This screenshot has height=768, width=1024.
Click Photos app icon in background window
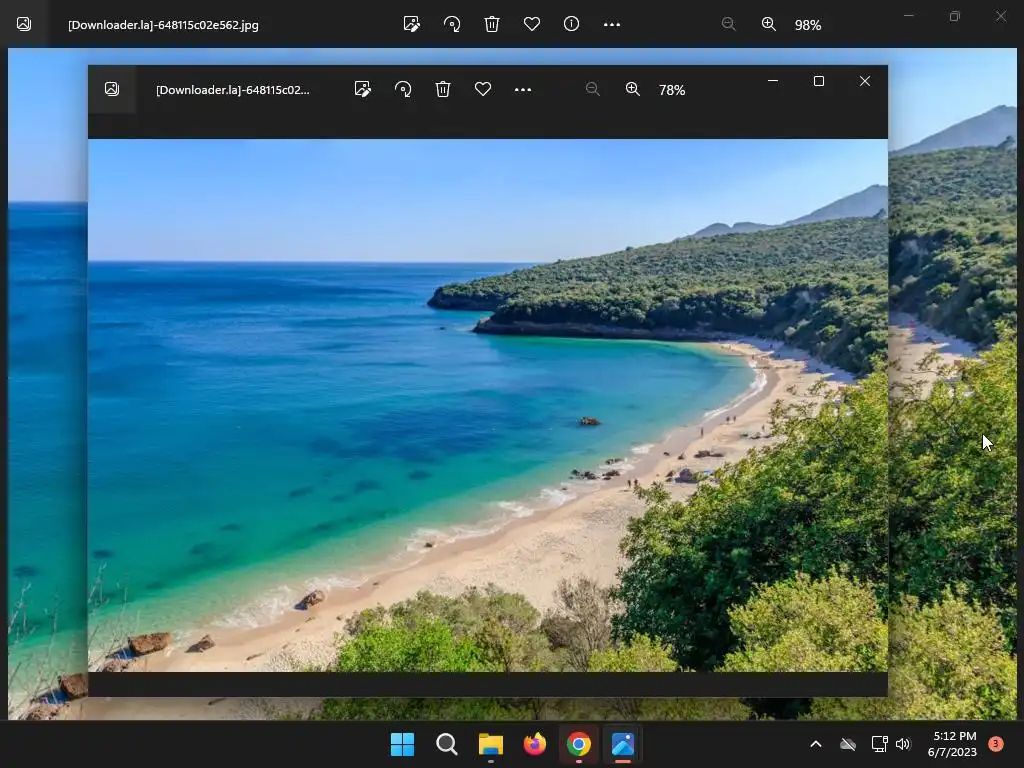(24, 24)
